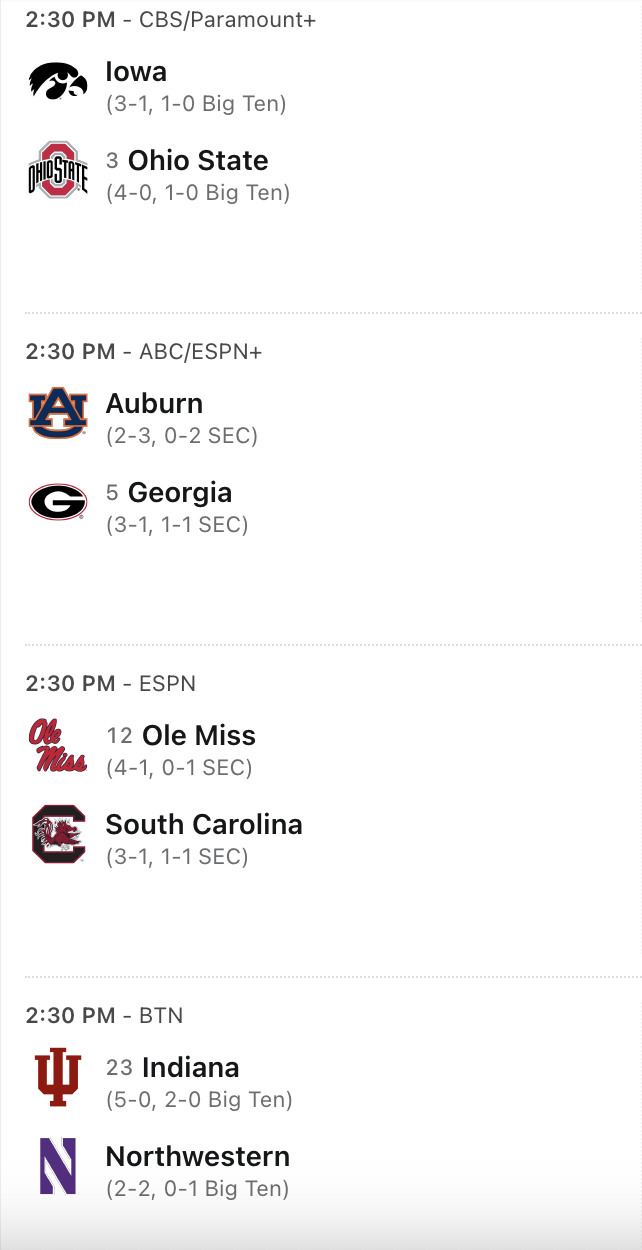The image size is (642, 1250).
Task: Click the South Carolina Gamecocks logo
Action: coord(58,834)
